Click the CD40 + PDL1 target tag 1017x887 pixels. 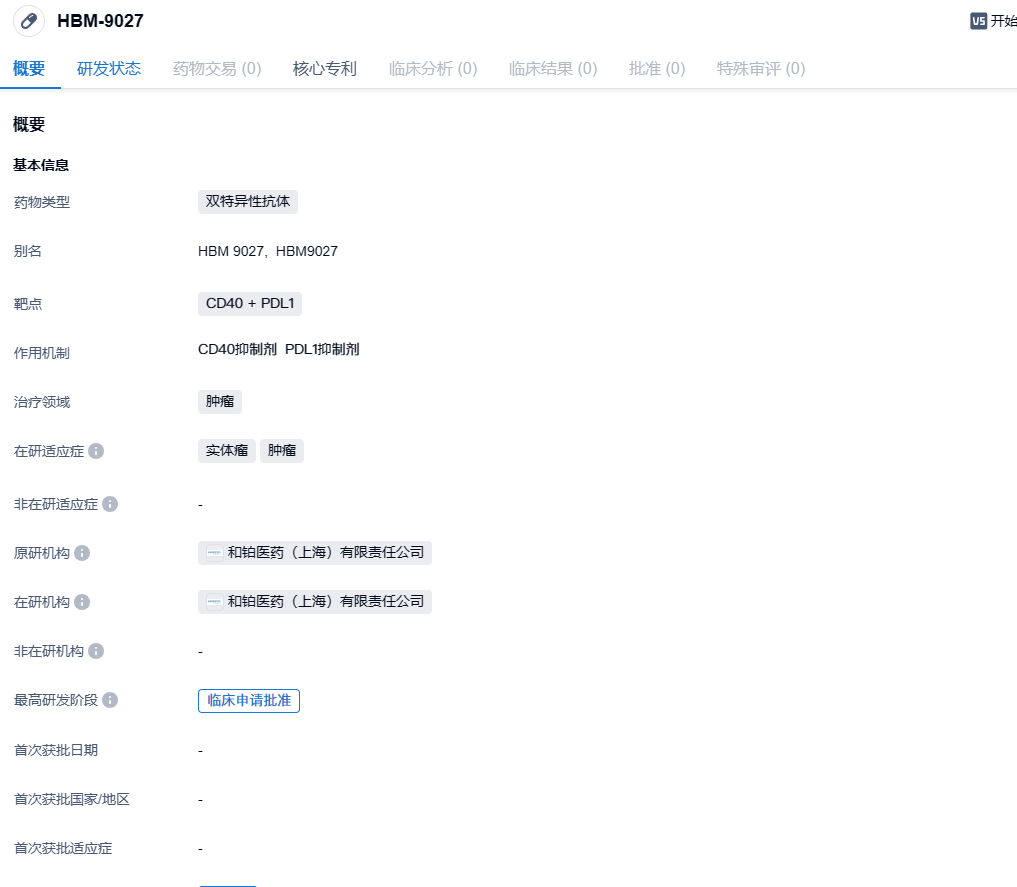250,303
